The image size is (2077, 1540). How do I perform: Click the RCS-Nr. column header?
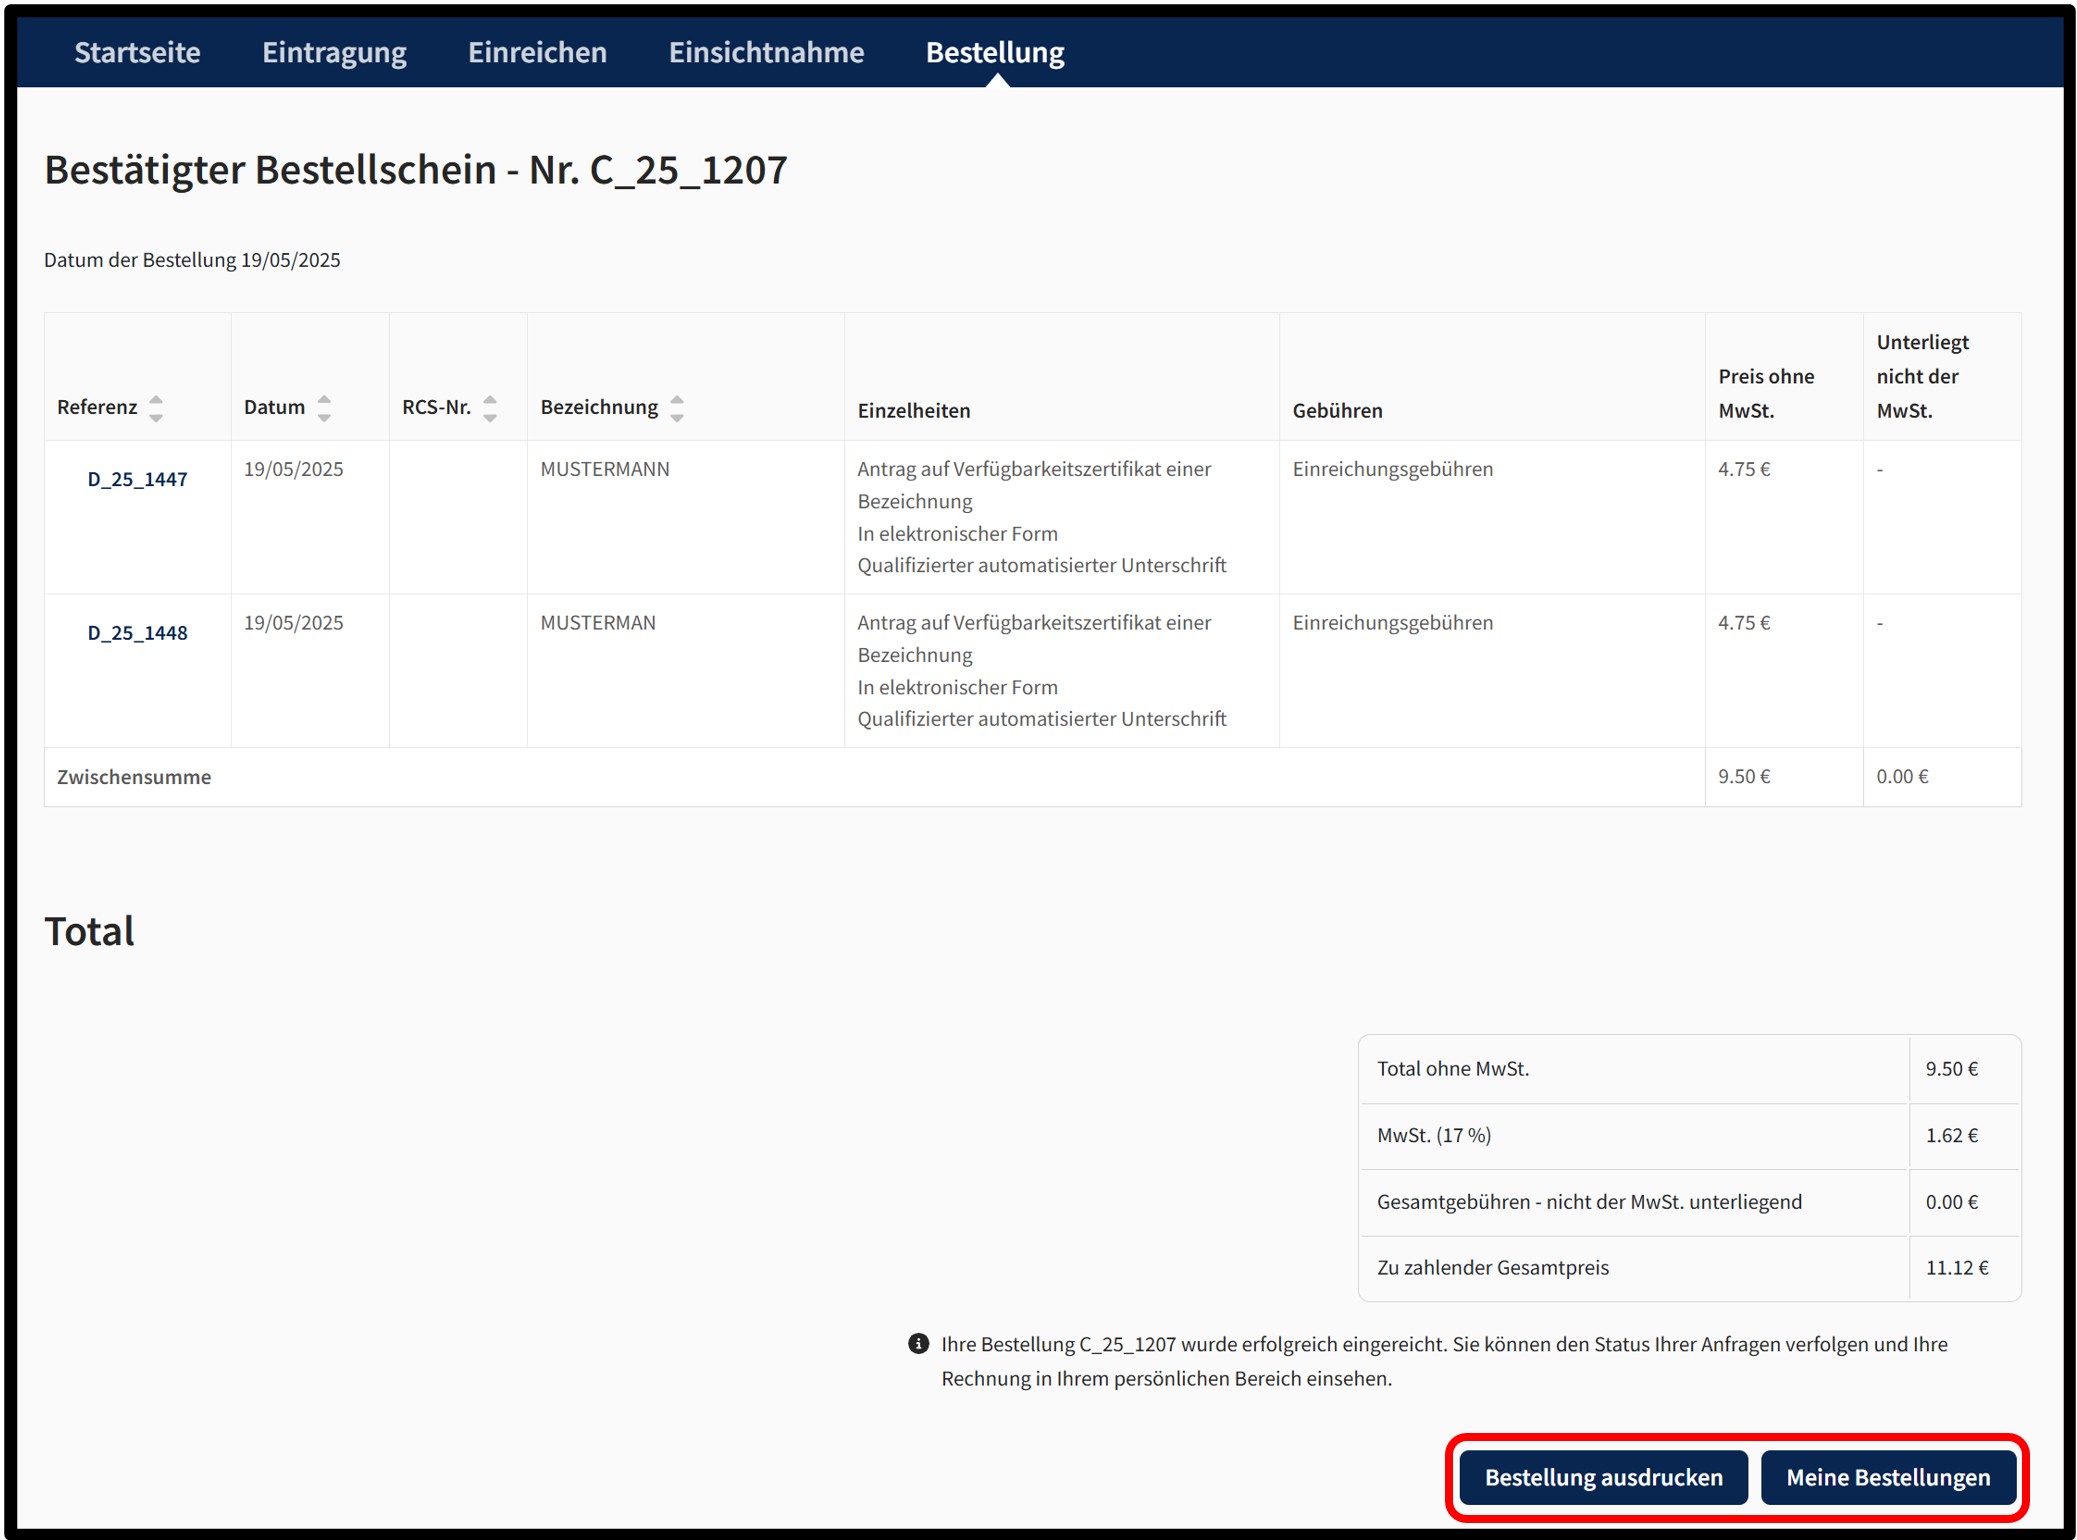[436, 407]
